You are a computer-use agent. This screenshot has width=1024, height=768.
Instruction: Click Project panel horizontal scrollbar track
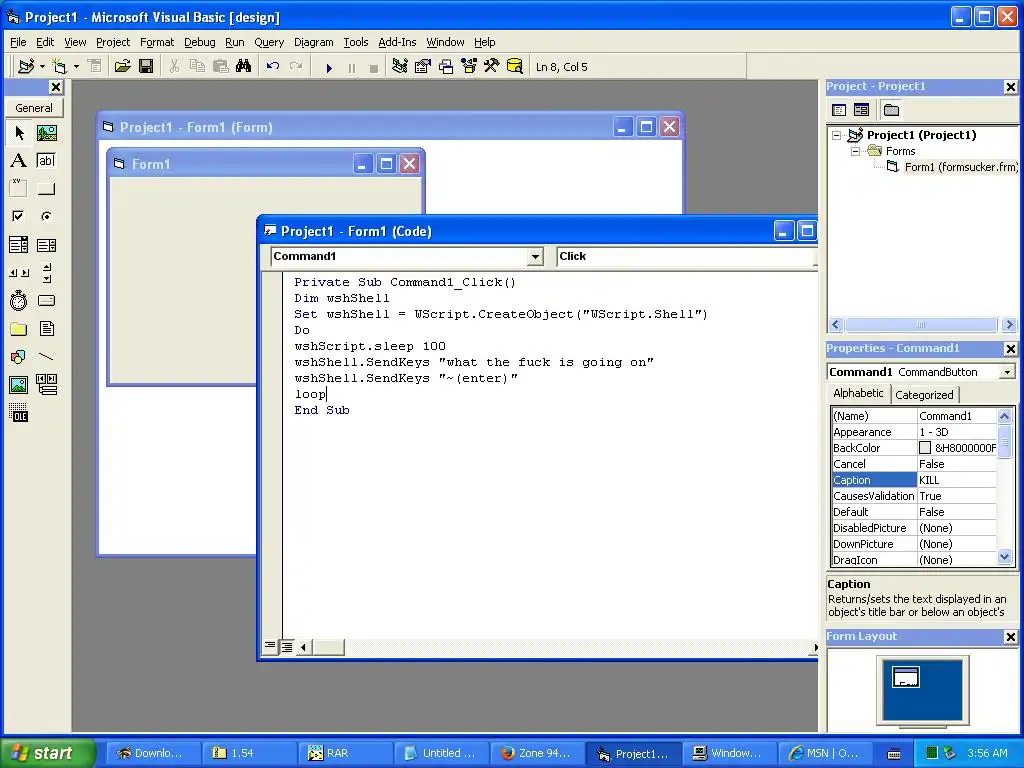click(x=922, y=325)
